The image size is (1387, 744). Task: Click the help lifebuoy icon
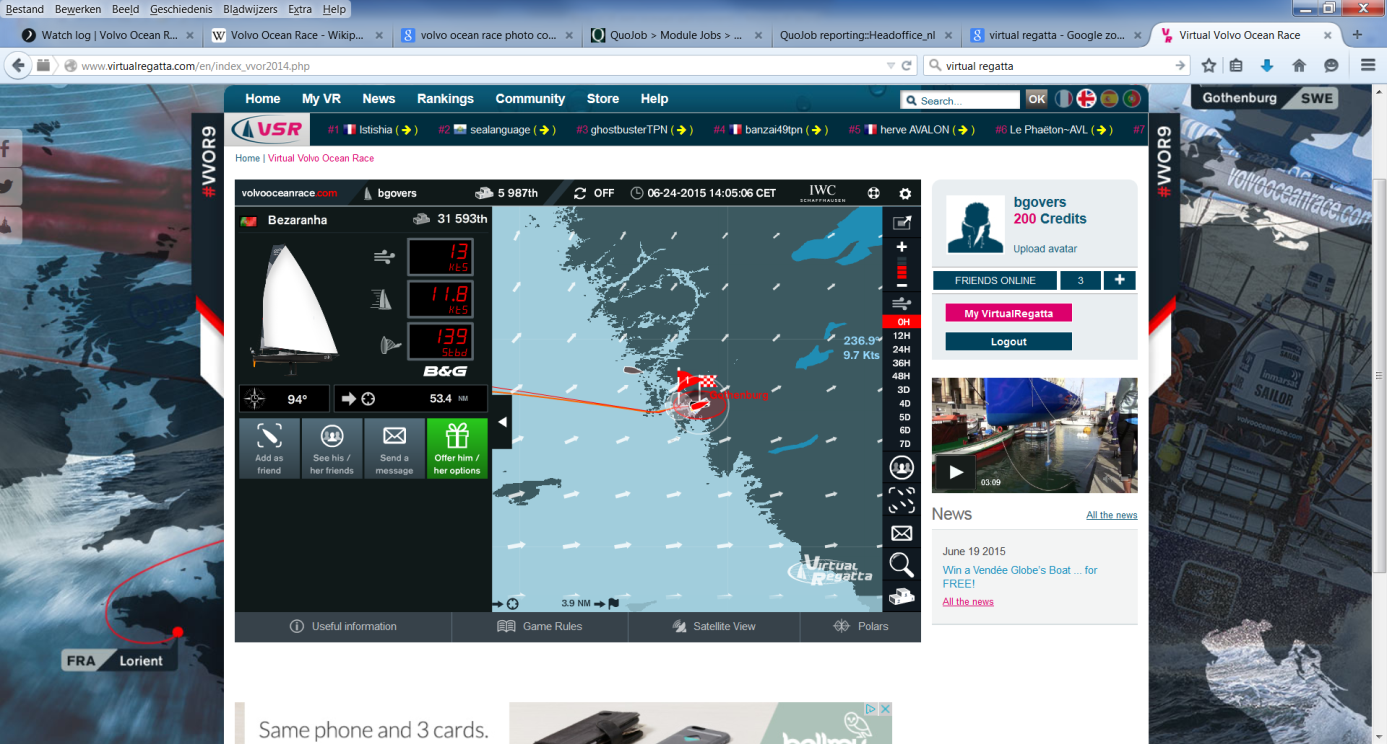873,193
